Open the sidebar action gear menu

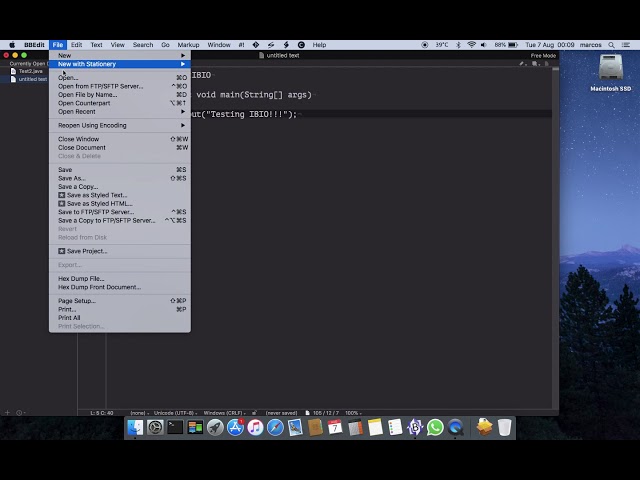coord(20,413)
